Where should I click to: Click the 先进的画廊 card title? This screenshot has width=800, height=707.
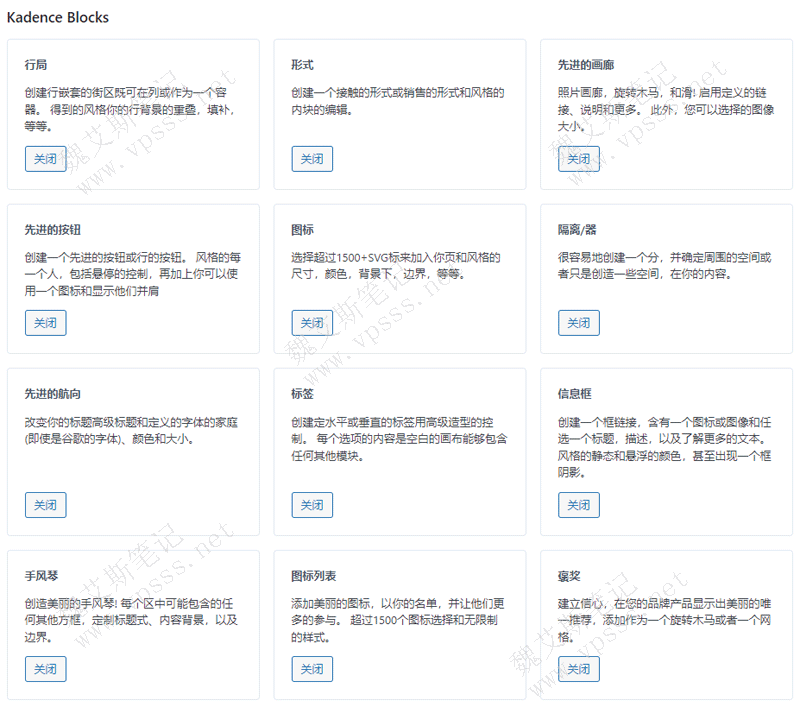tap(586, 65)
